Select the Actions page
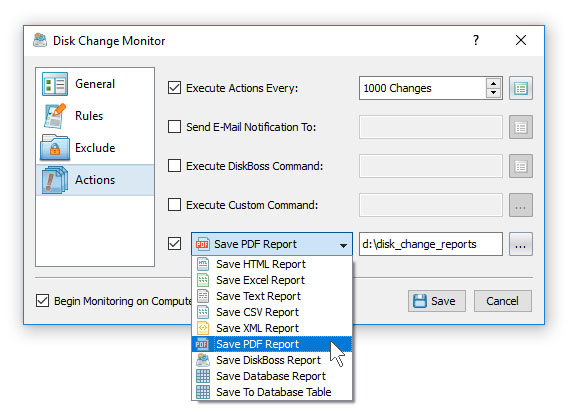Screen dimensions: 571x414 (x=95, y=180)
